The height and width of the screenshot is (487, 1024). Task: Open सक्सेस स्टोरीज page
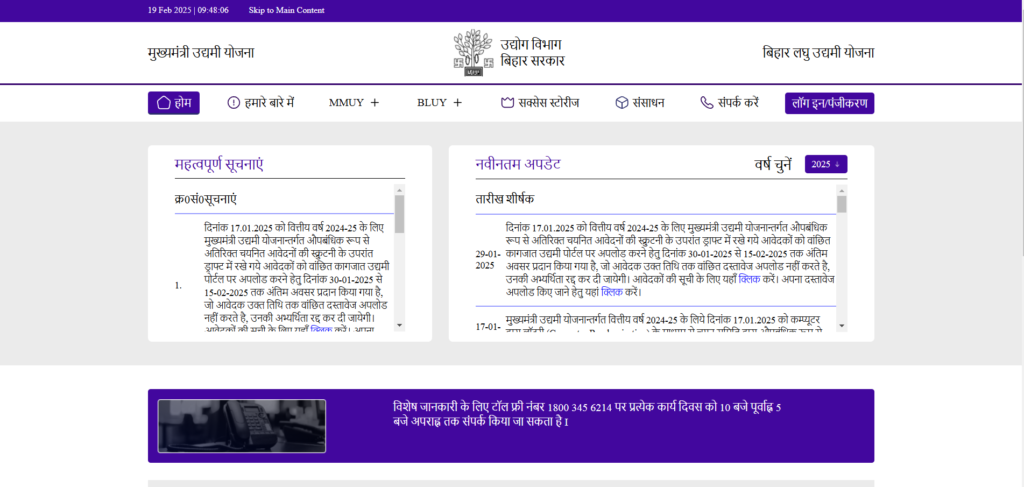tap(539, 103)
